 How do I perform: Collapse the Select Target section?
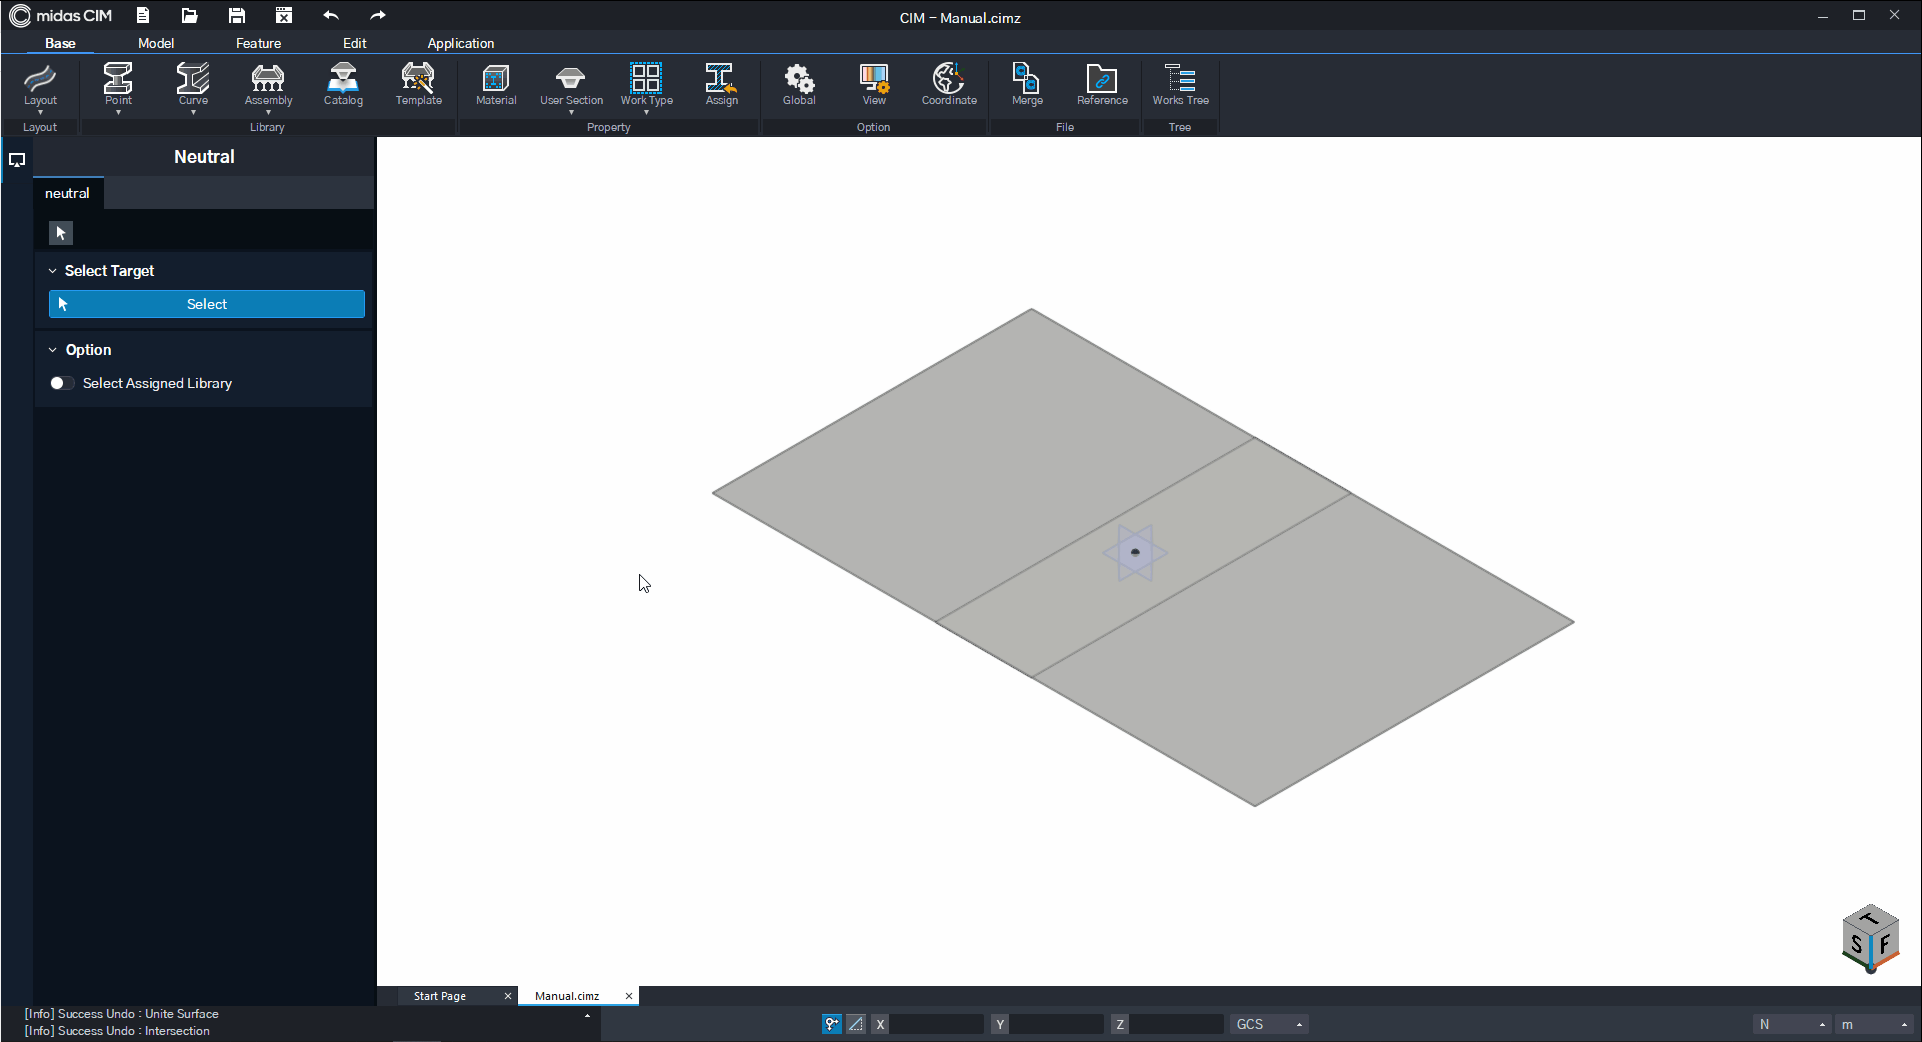coord(53,271)
